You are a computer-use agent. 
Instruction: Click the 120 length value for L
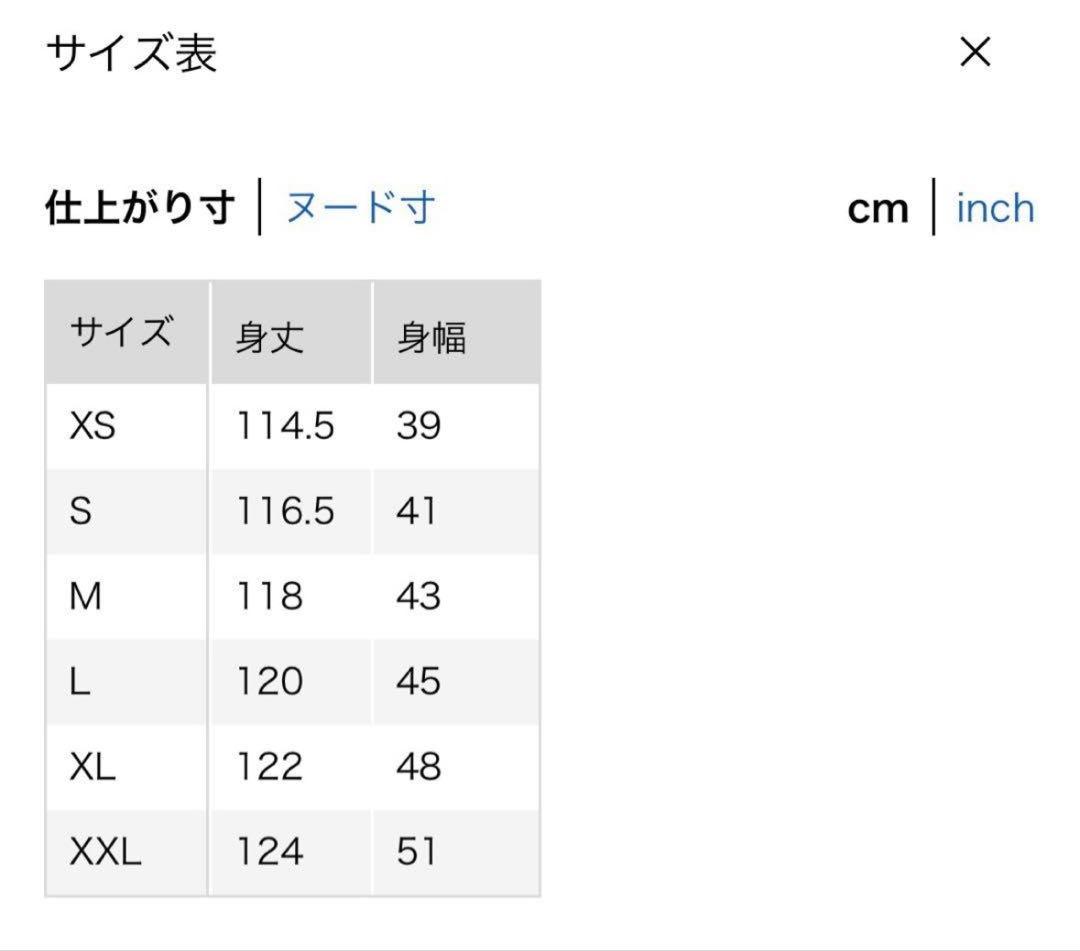(x=269, y=682)
